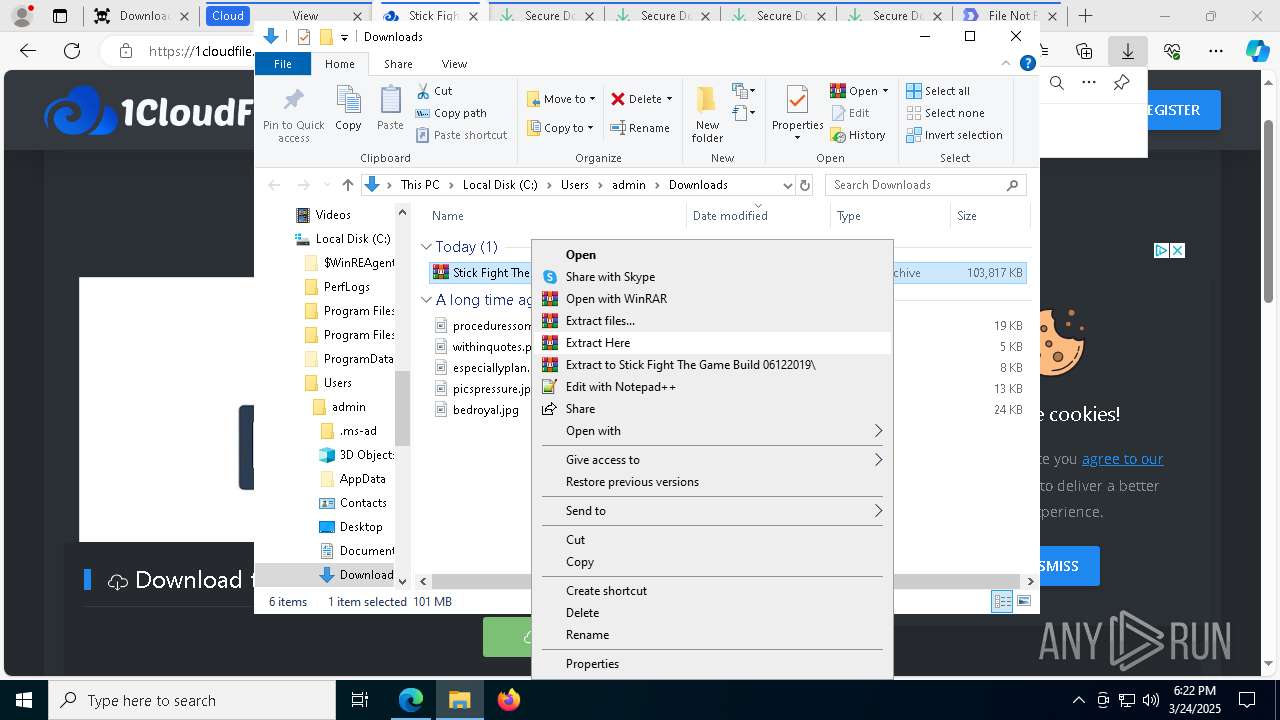Click Paste shortcut in ribbon
The width and height of the screenshot is (1280, 720).
pyautogui.click(x=461, y=135)
